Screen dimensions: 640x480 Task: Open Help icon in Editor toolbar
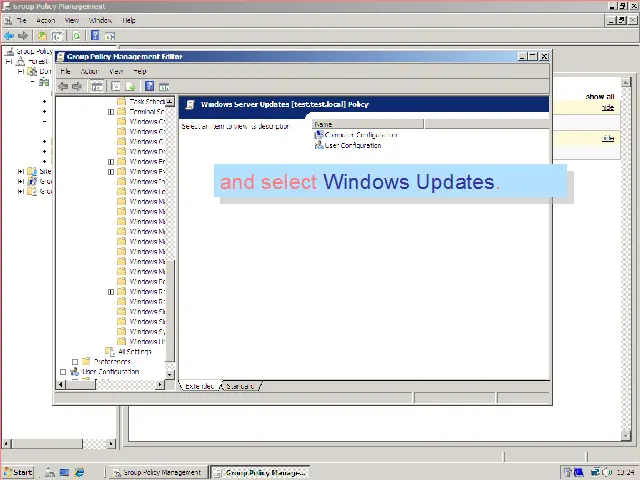149,86
